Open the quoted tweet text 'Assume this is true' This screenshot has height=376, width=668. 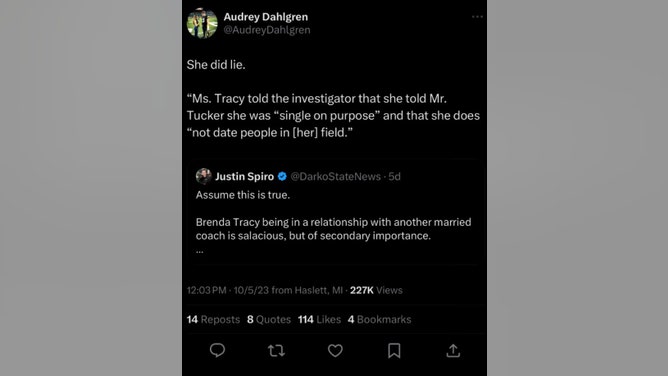[243, 195]
